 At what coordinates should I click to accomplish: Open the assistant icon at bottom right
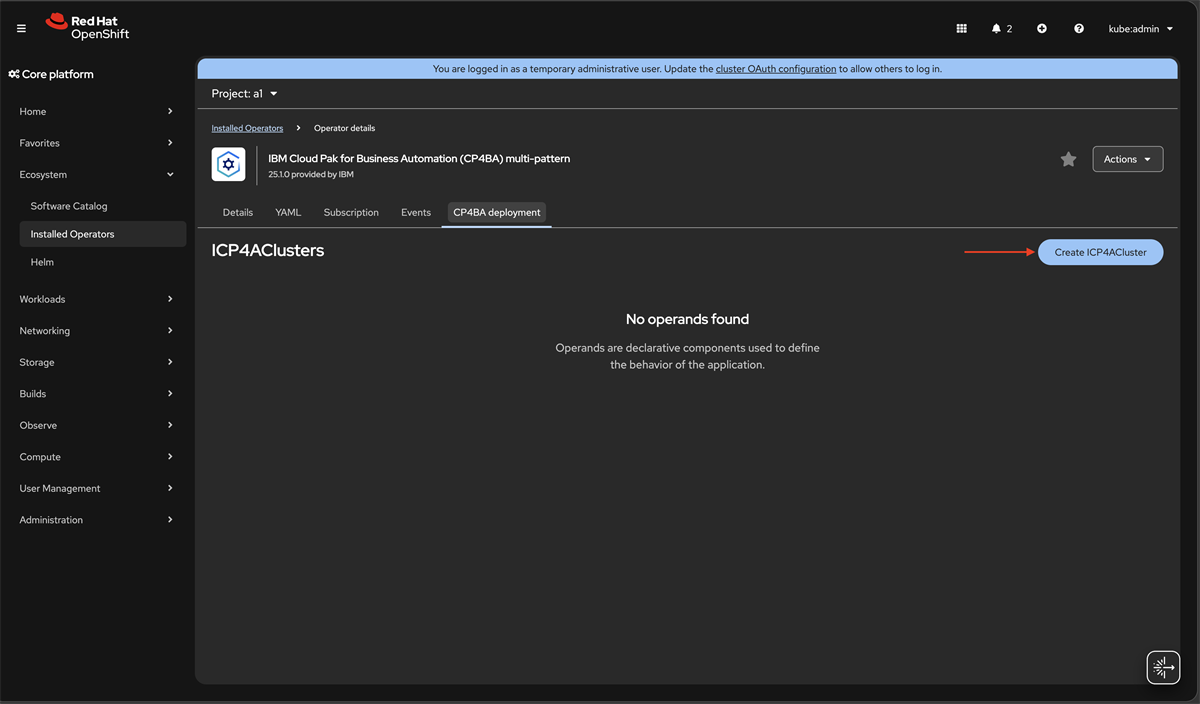[x=1163, y=667]
